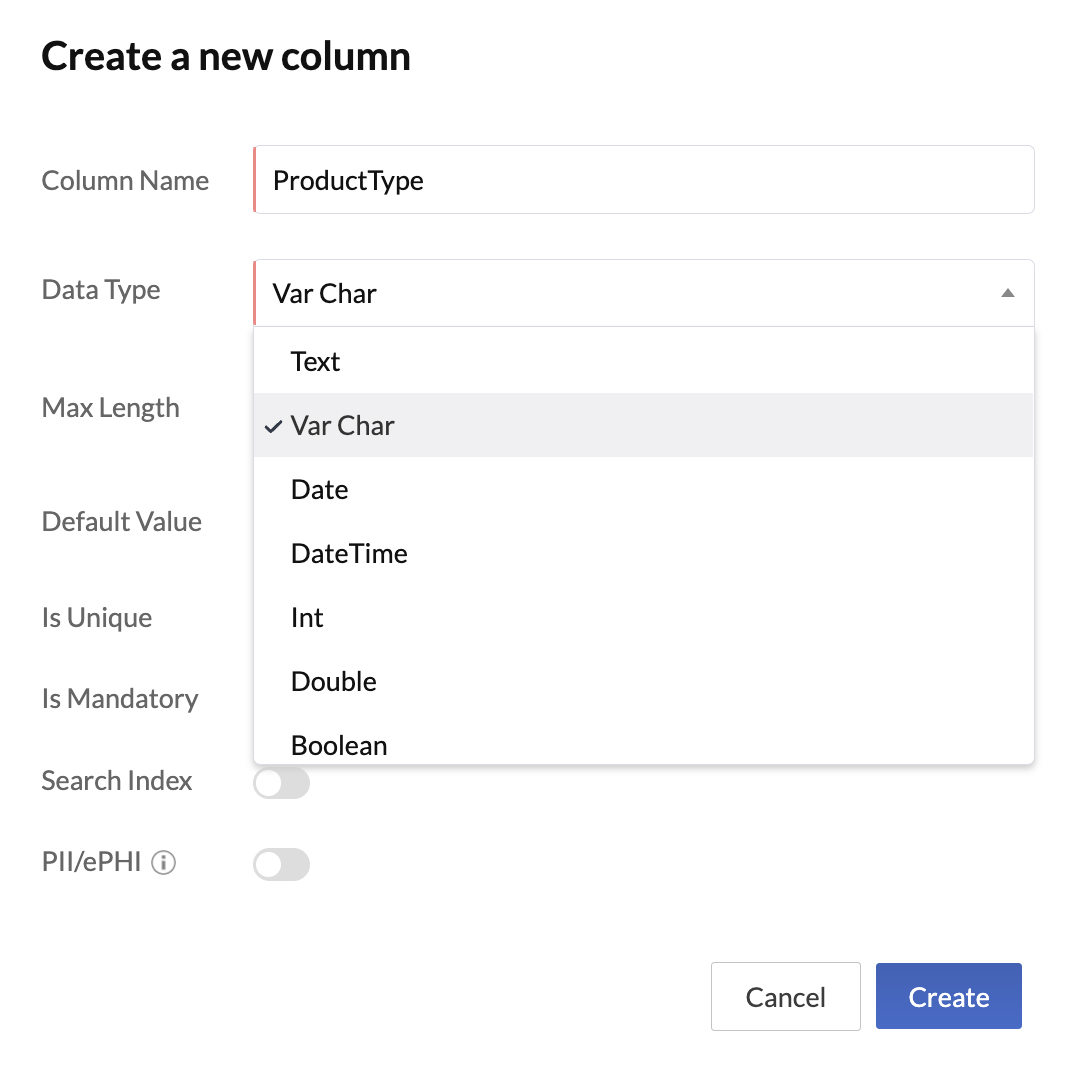Click the Max Length label
This screenshot has height=1066, width=1068.
pyautogui.click(x=110, y=408)
